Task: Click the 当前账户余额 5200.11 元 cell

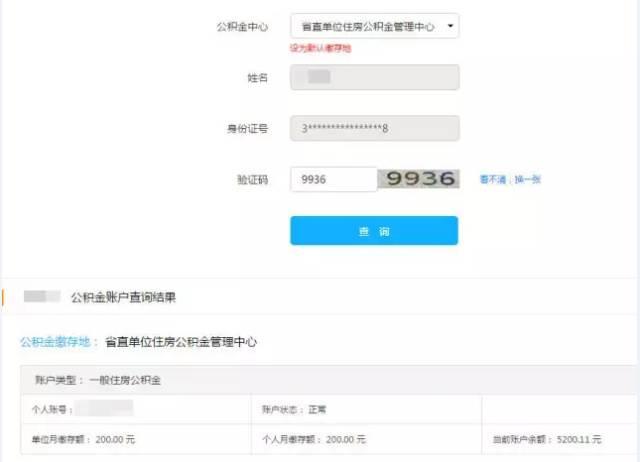Action: click(560, 439)
